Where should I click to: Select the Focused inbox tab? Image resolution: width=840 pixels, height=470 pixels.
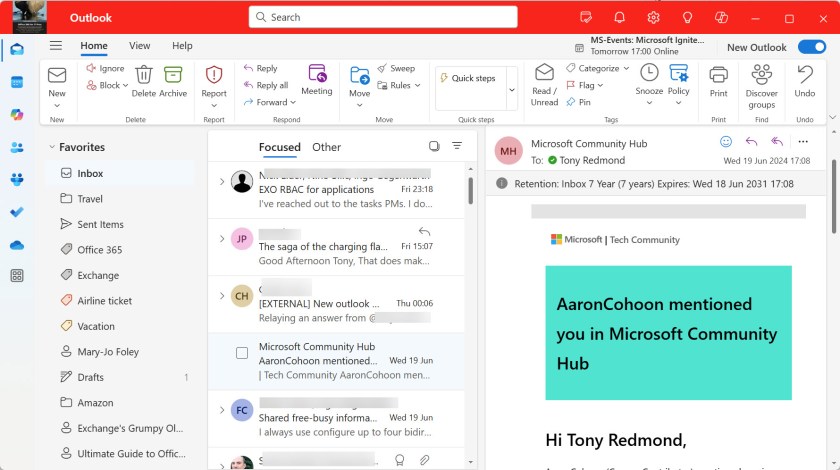(280, 147)
